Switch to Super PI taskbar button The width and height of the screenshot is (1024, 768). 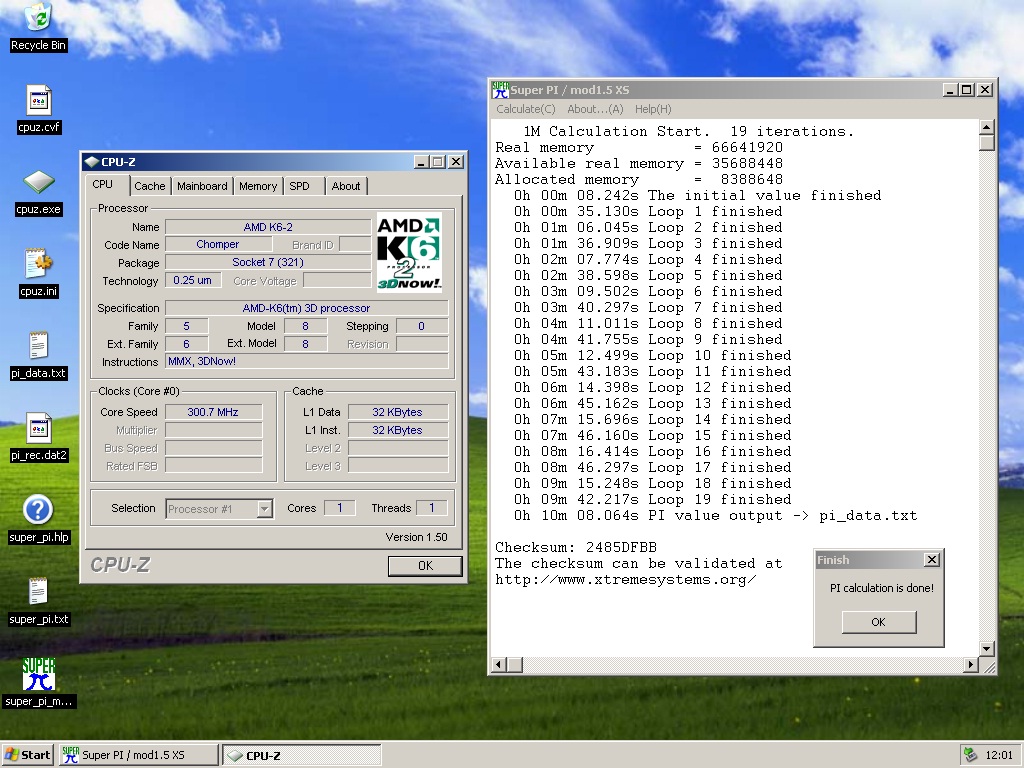(x=138, y=755)
